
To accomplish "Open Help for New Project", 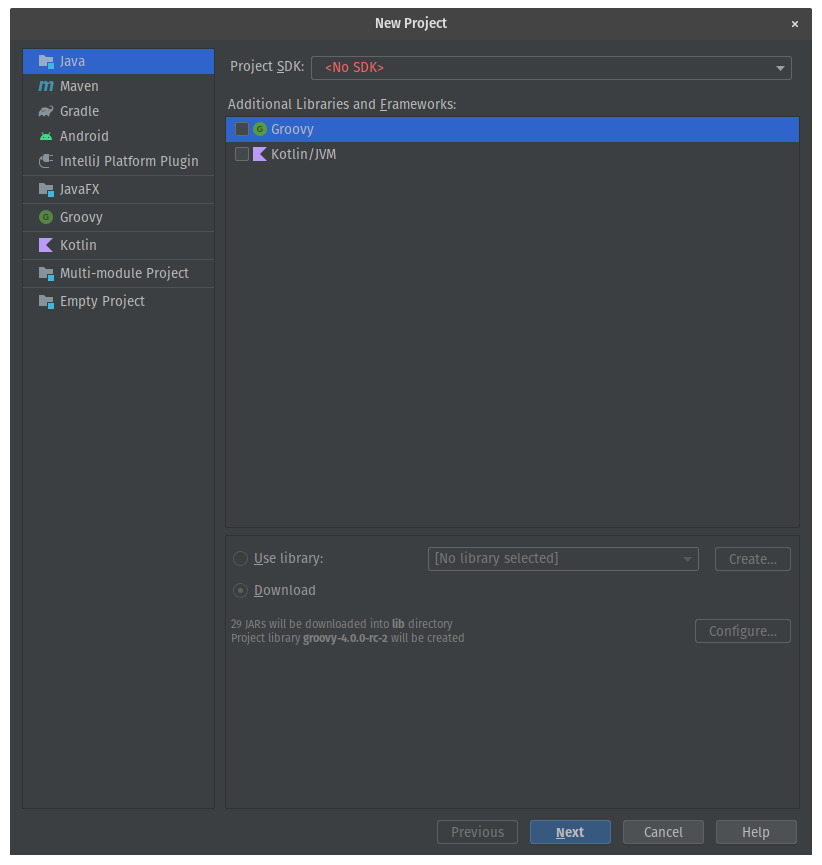I will tap(756, 832).
